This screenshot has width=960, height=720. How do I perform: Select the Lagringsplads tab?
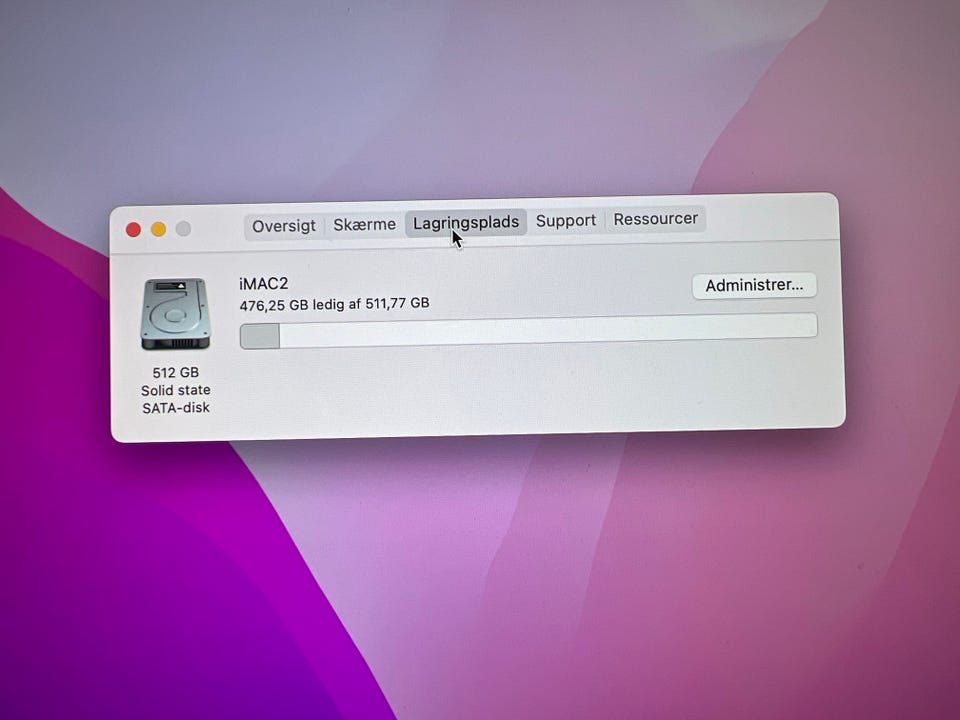click(x=466, y=223)
